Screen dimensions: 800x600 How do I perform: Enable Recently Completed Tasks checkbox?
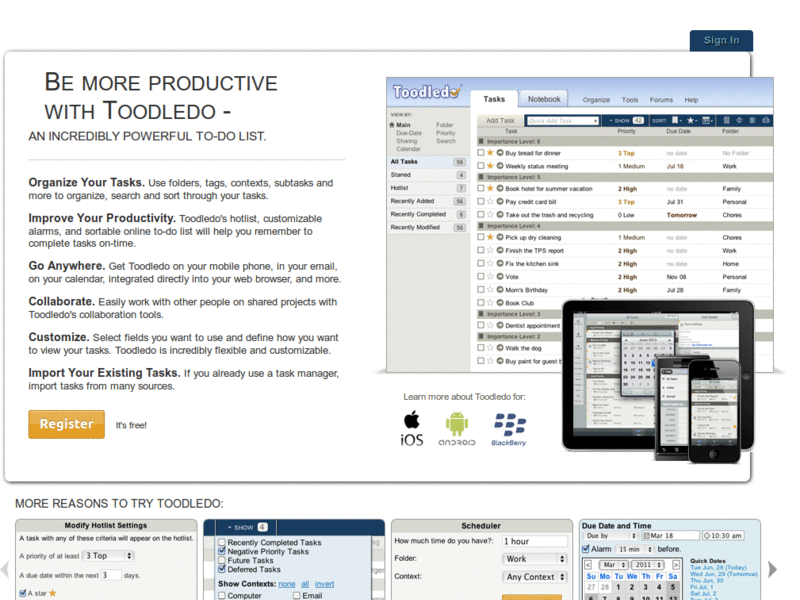[222, 542]
